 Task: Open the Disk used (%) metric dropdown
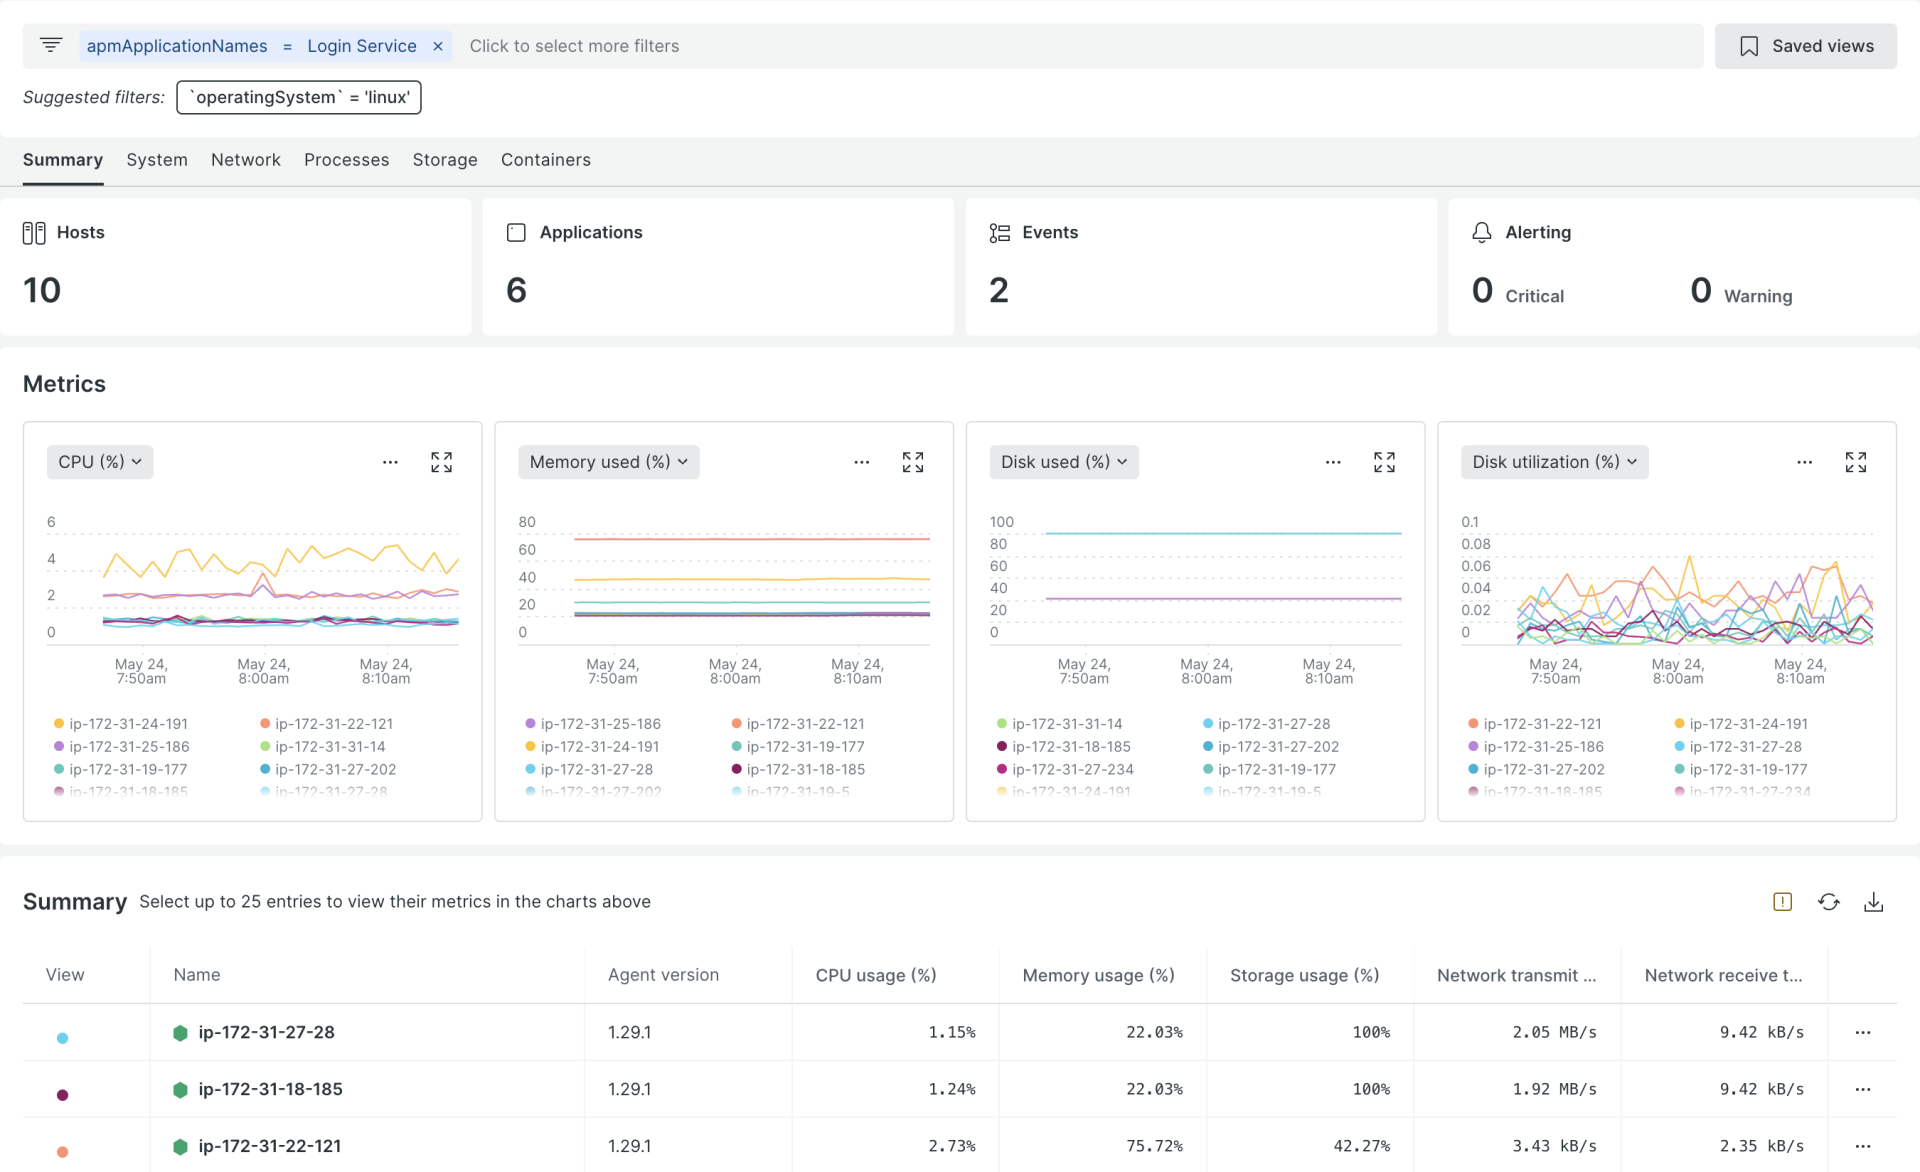[x=1063, y=462]
